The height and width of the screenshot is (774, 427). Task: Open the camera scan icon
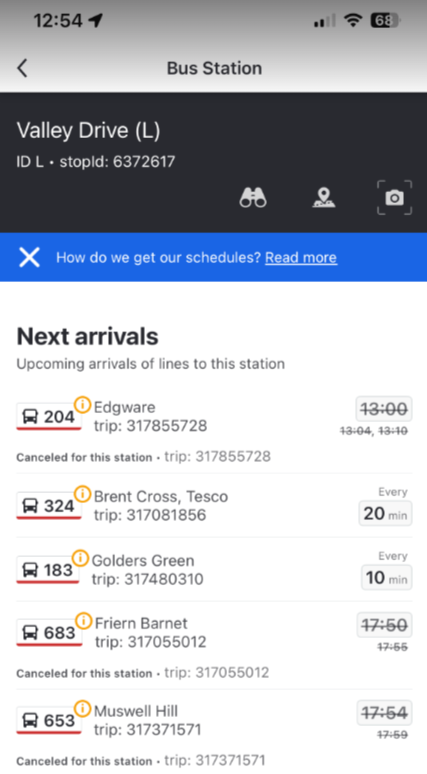tap(394, 197)
